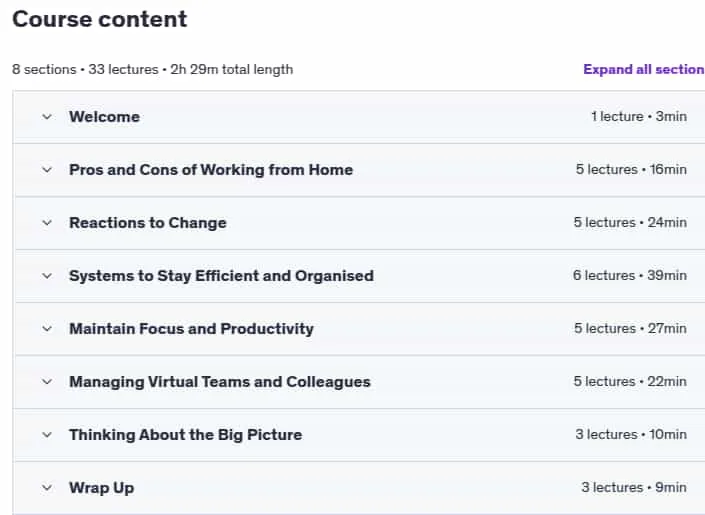The width and height of the screenshot is (705, 515).
Task: Click the 3 lectures • 9min label
Action: [634, 488]
